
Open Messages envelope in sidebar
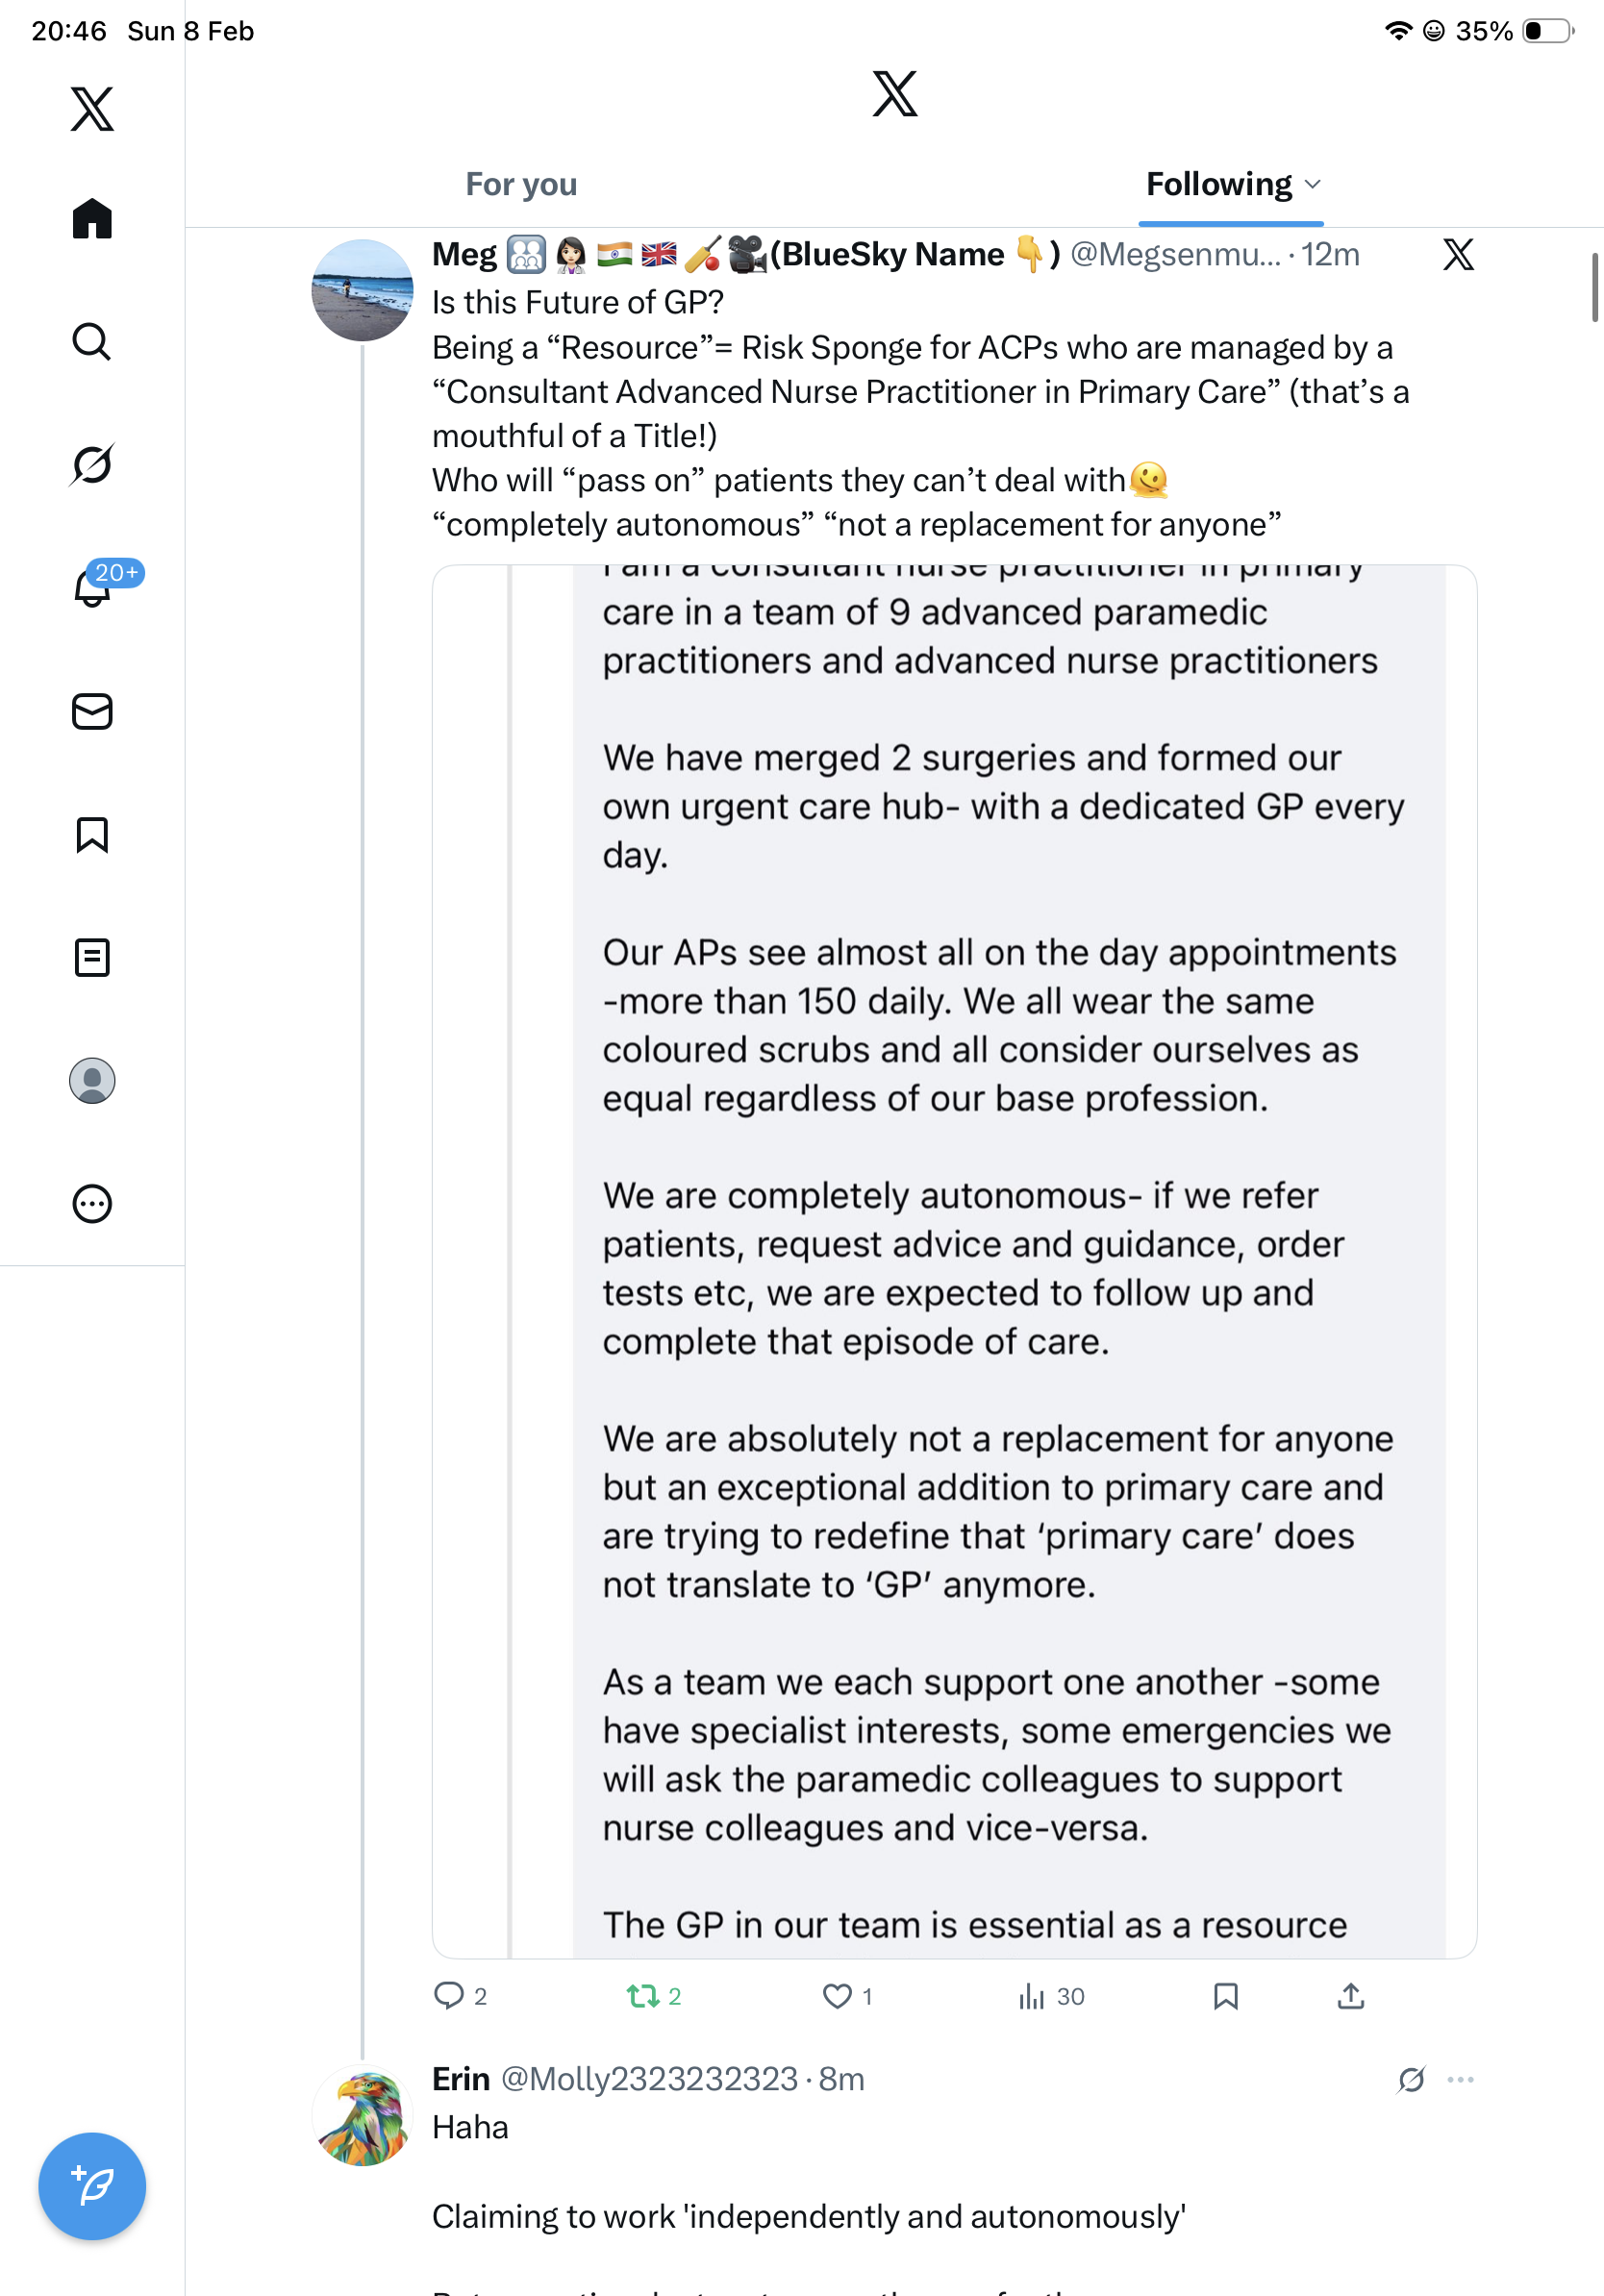(x=92, y=712)
